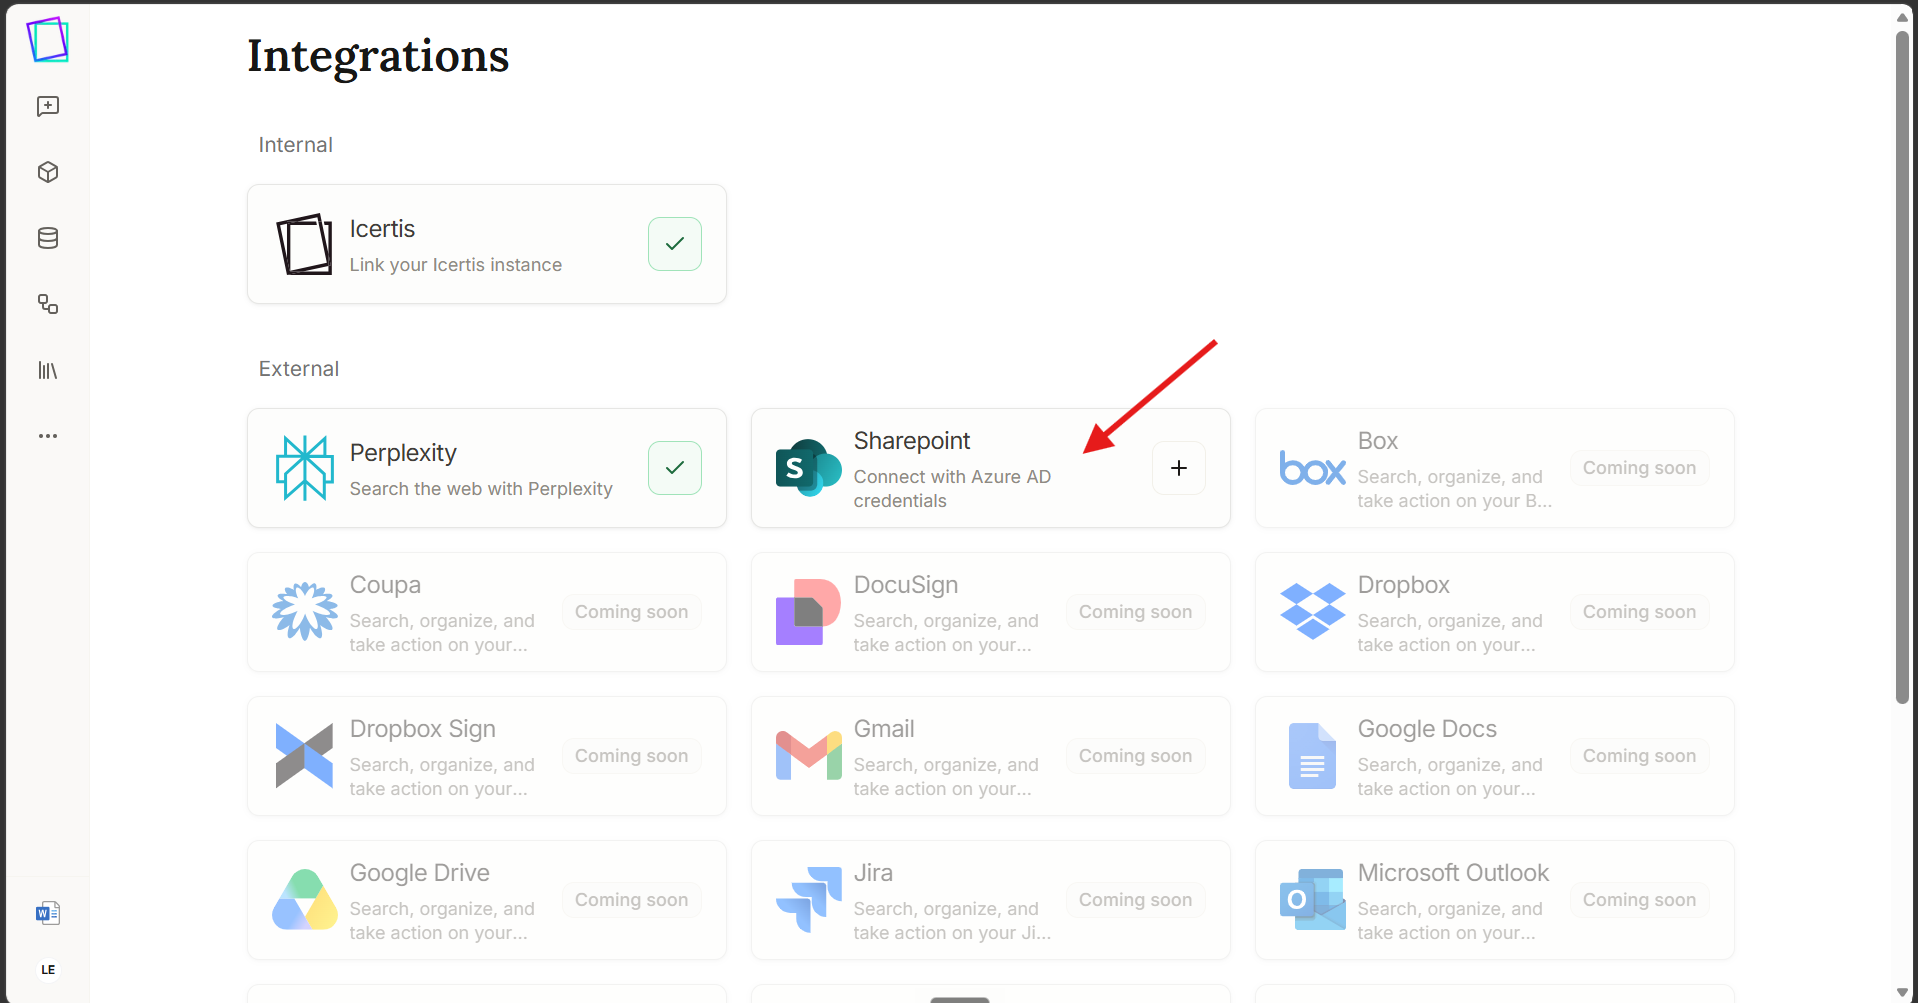Click the DocuSign card title

coord(906,585)
